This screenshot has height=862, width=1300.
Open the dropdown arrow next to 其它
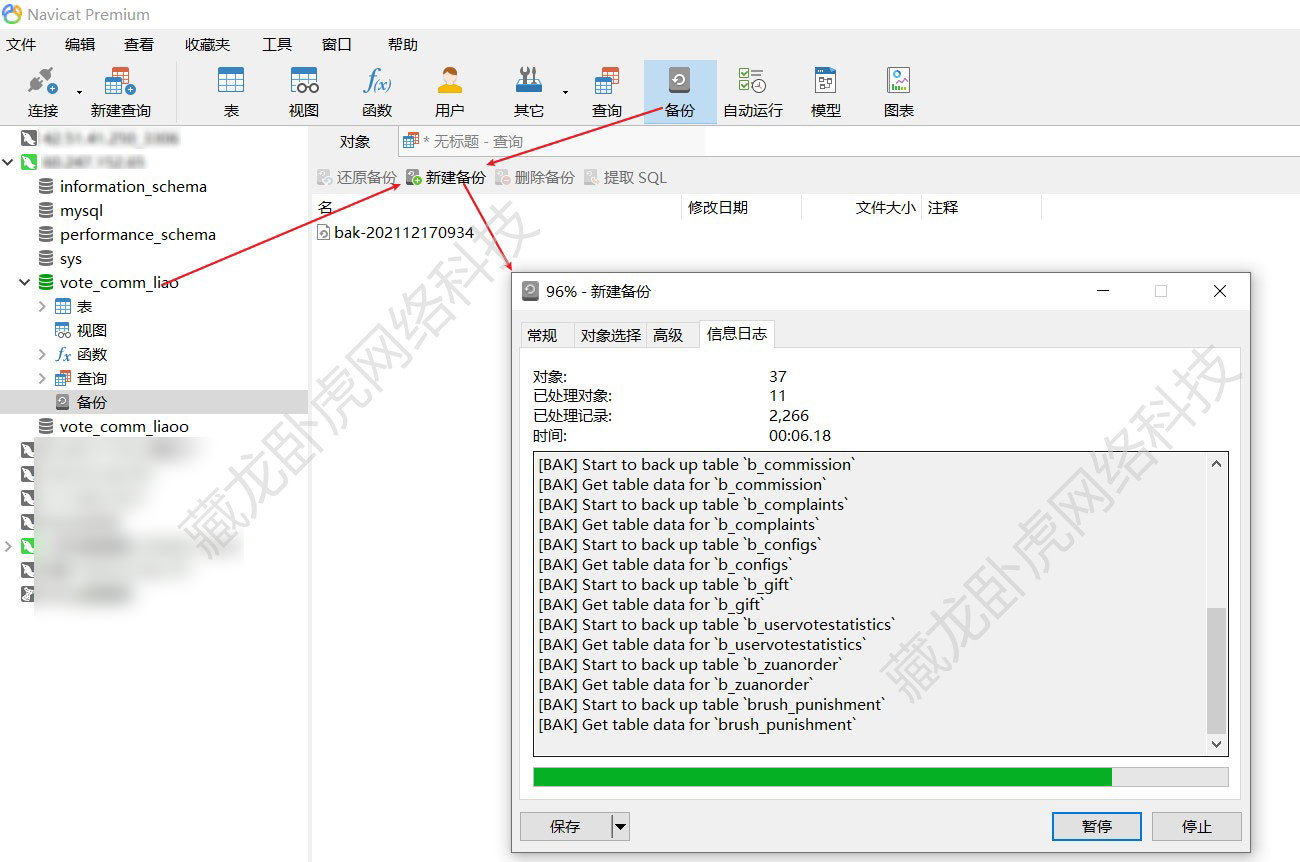(565, 92)
